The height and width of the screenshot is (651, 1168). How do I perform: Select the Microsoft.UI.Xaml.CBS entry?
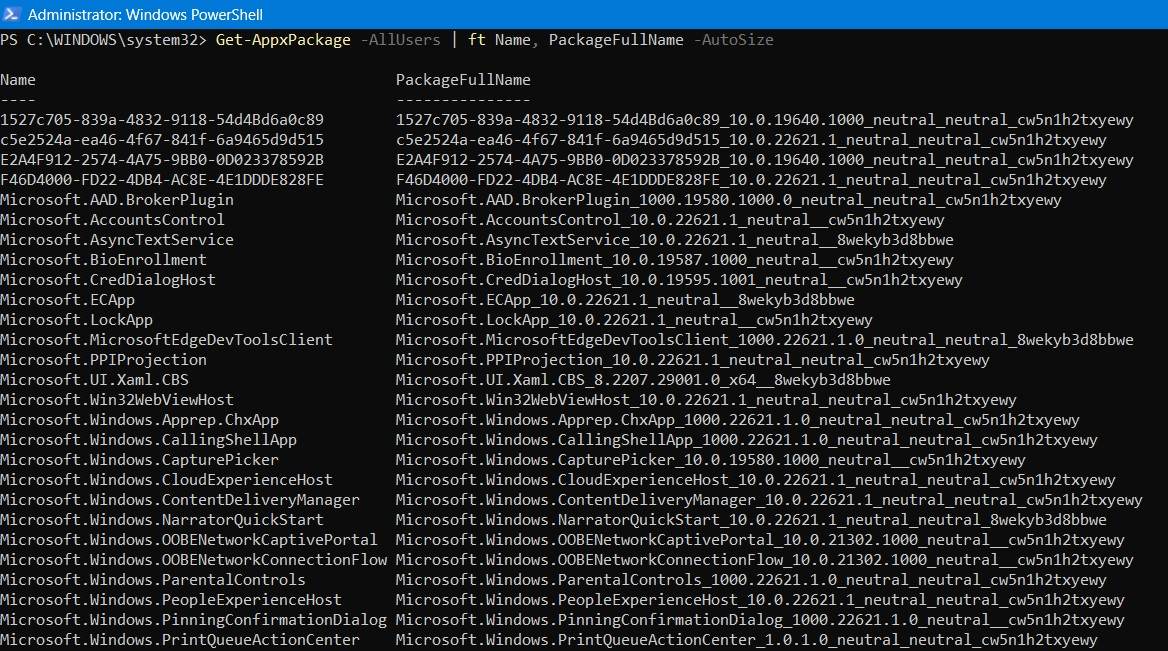coord(95,379)
